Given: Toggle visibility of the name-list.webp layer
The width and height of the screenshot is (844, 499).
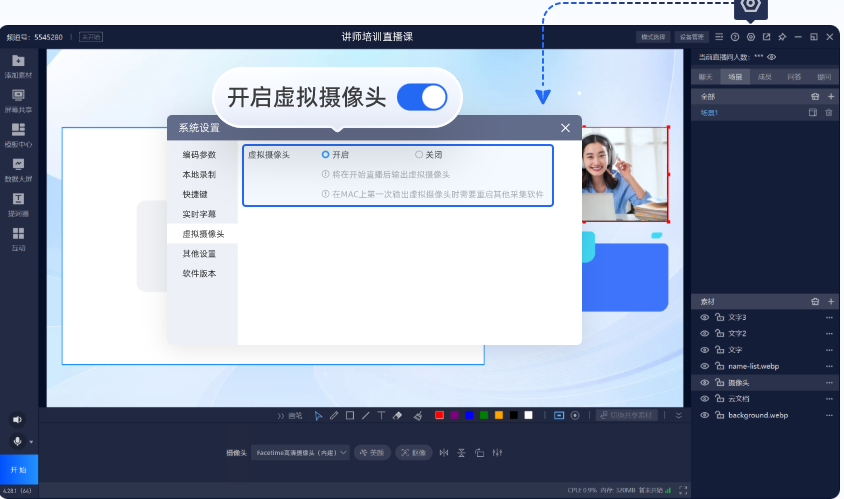Looking at the screenshot, I should pos(704,366).
